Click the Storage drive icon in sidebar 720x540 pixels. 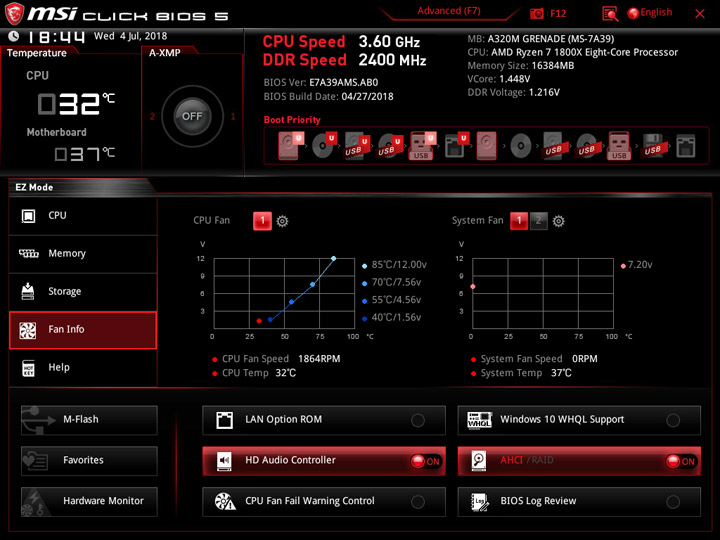click(28, 291)
